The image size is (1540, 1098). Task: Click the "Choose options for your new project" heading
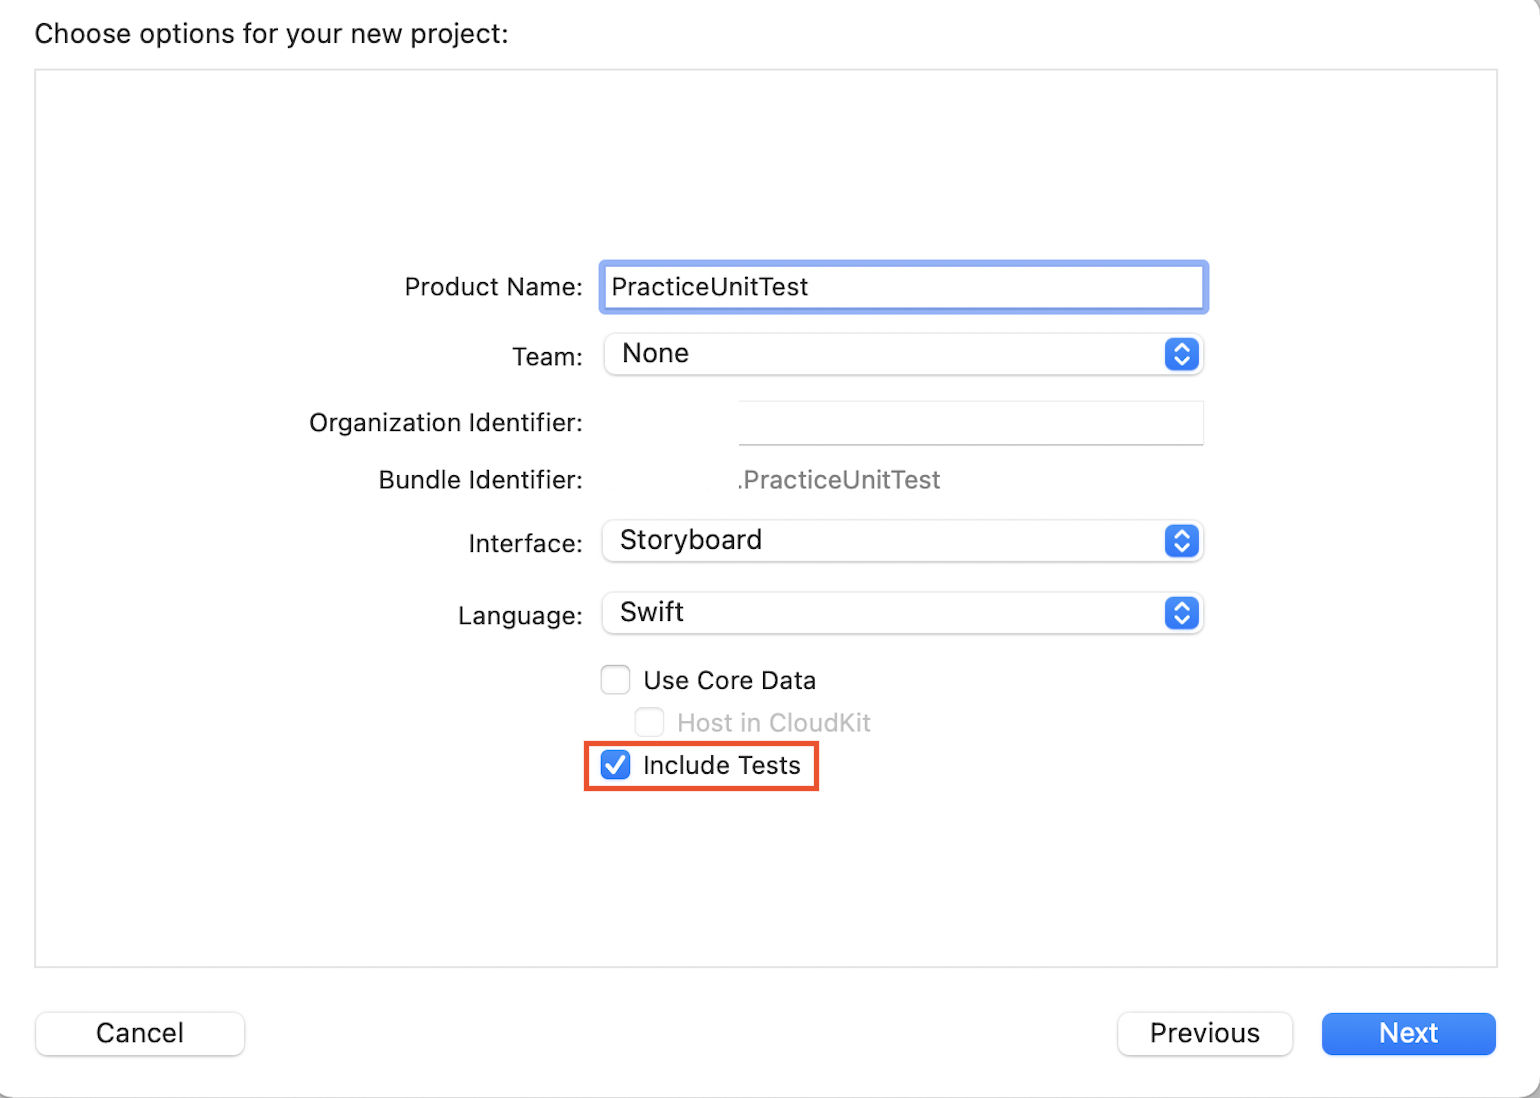pyautogui.click(x=271, y=34)
